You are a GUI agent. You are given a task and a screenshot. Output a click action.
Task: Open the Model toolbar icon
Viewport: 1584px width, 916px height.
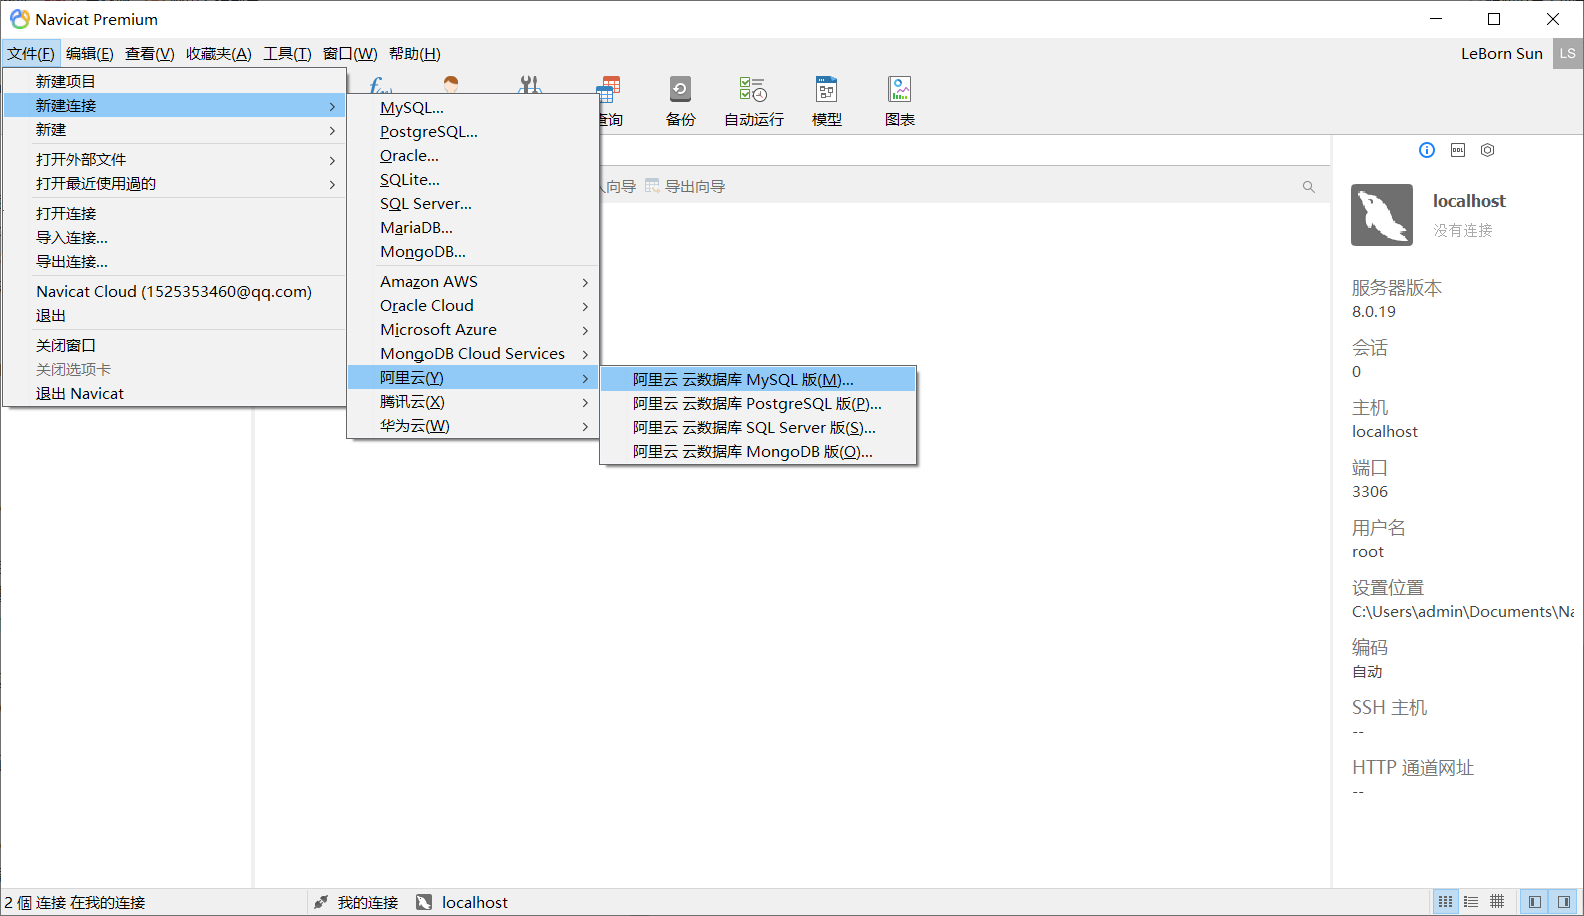coord(826,101)
